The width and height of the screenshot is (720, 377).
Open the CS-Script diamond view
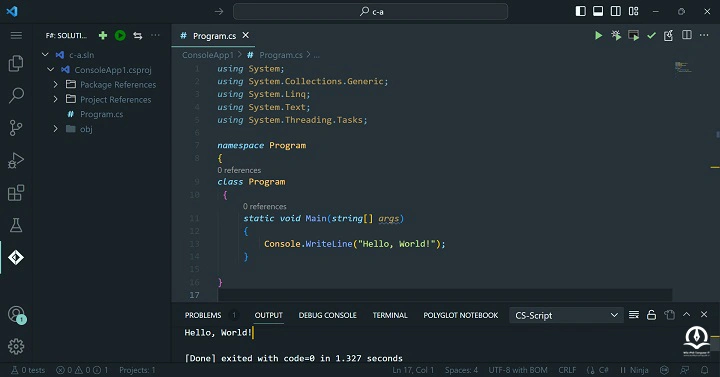(x=16, y=257)
